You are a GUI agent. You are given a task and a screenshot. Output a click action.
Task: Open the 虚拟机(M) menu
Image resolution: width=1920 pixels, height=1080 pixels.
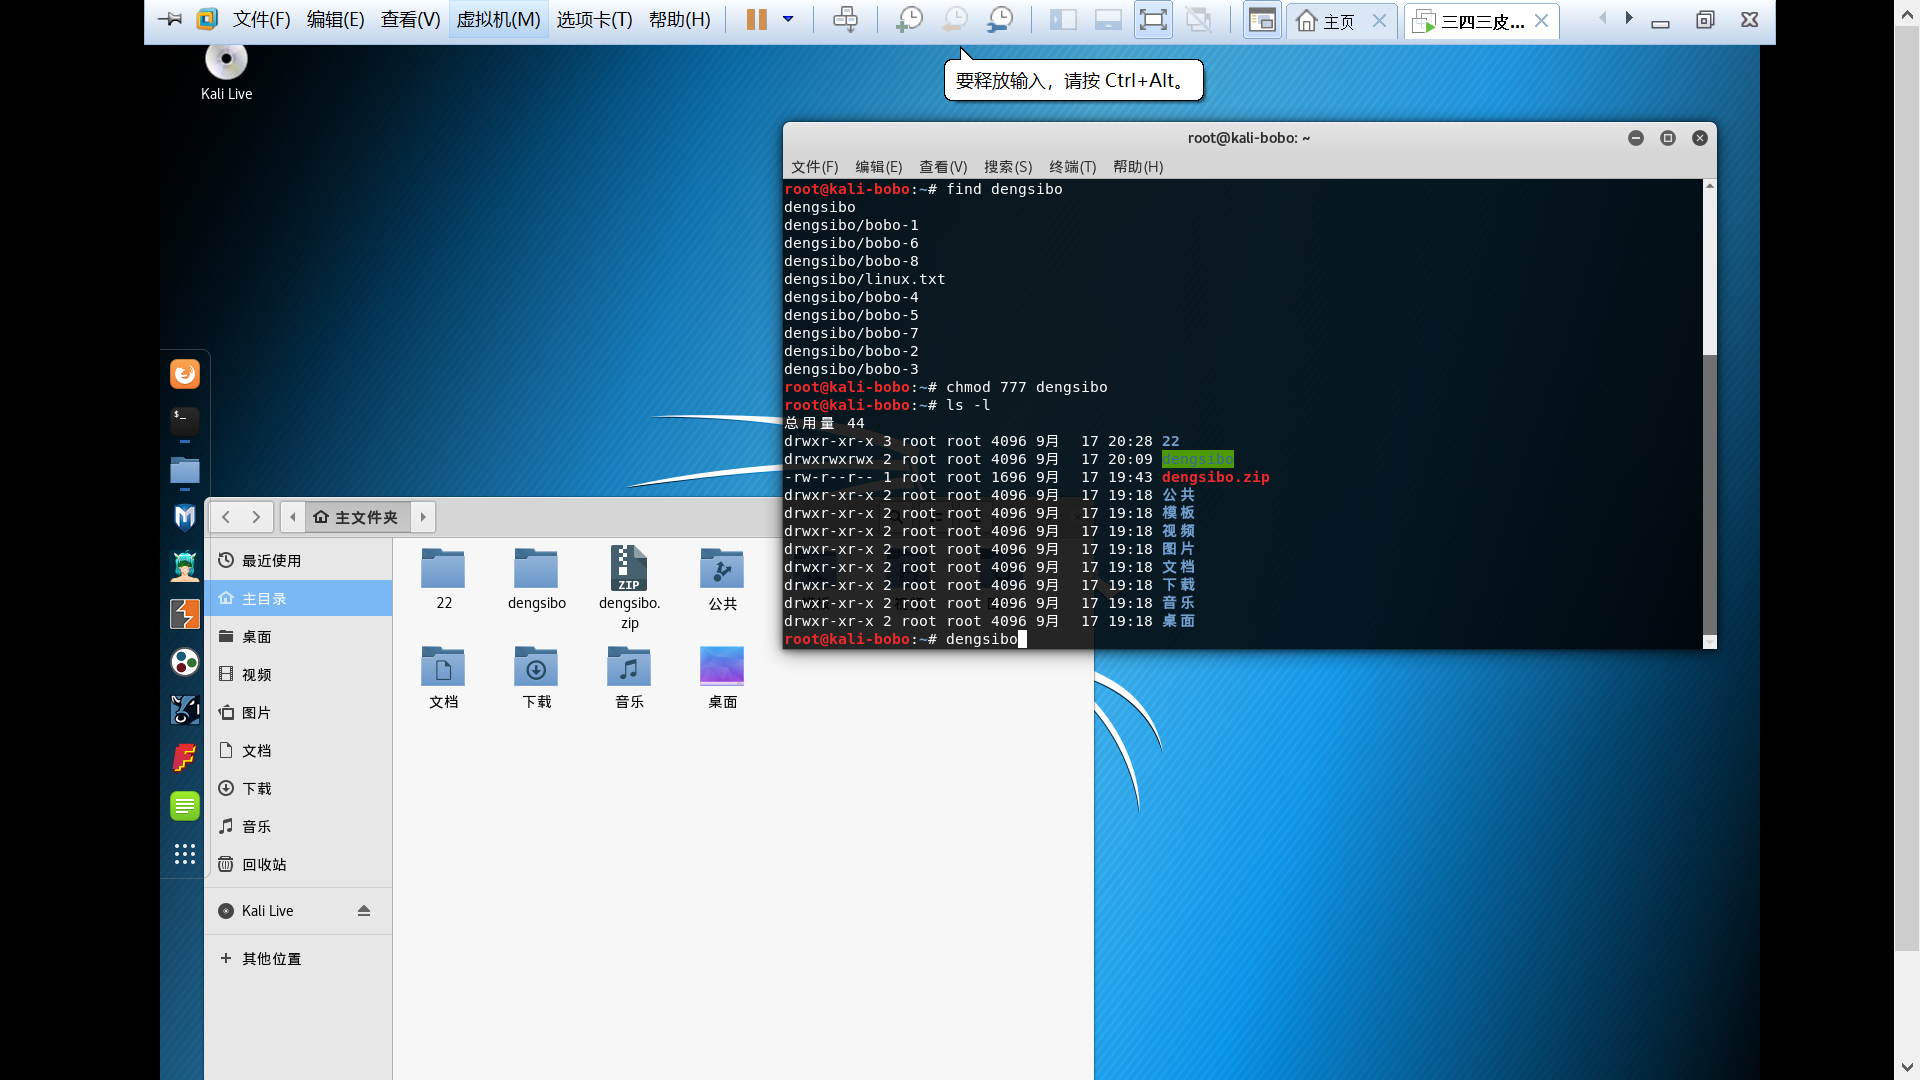click(498, 20)
